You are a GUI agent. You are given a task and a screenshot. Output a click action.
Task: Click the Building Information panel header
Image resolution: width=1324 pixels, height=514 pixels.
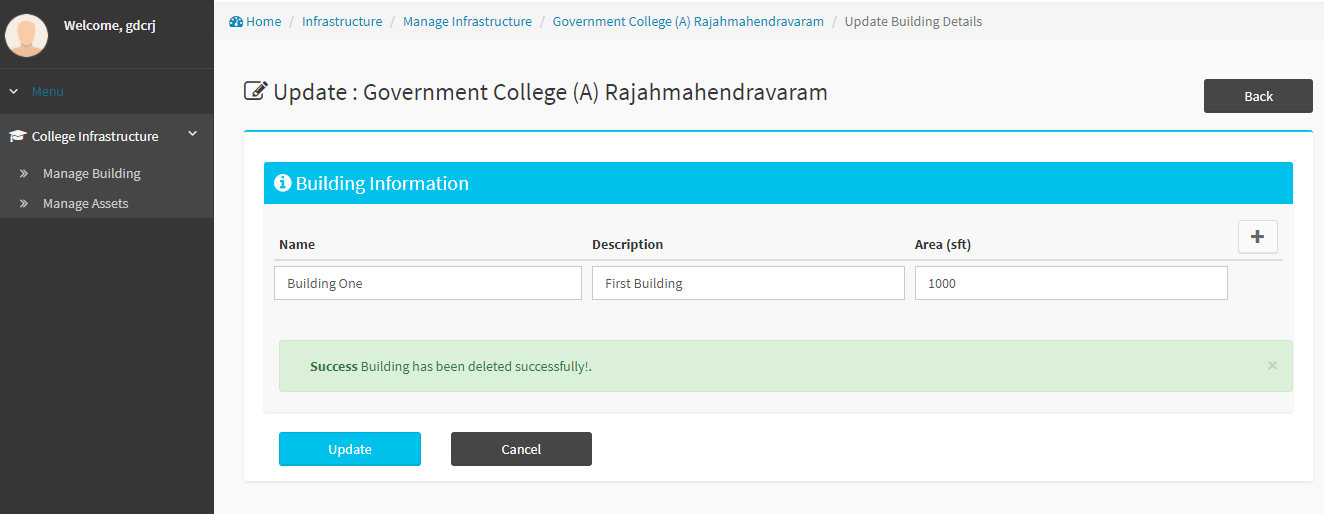(x=778, y=183)
